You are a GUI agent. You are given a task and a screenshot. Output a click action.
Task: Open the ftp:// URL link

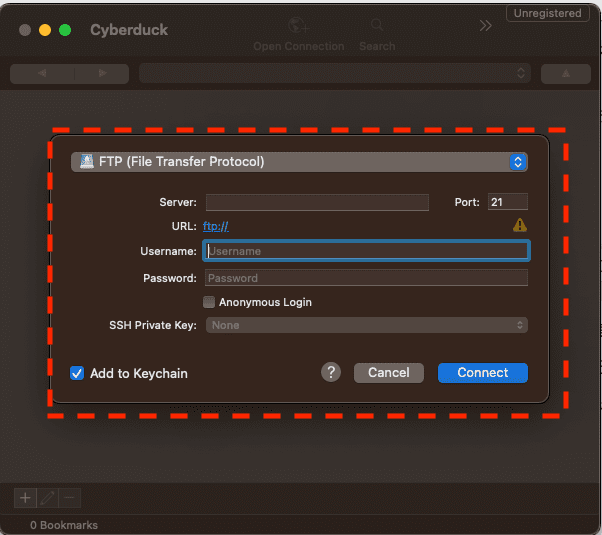click(216, 226)
